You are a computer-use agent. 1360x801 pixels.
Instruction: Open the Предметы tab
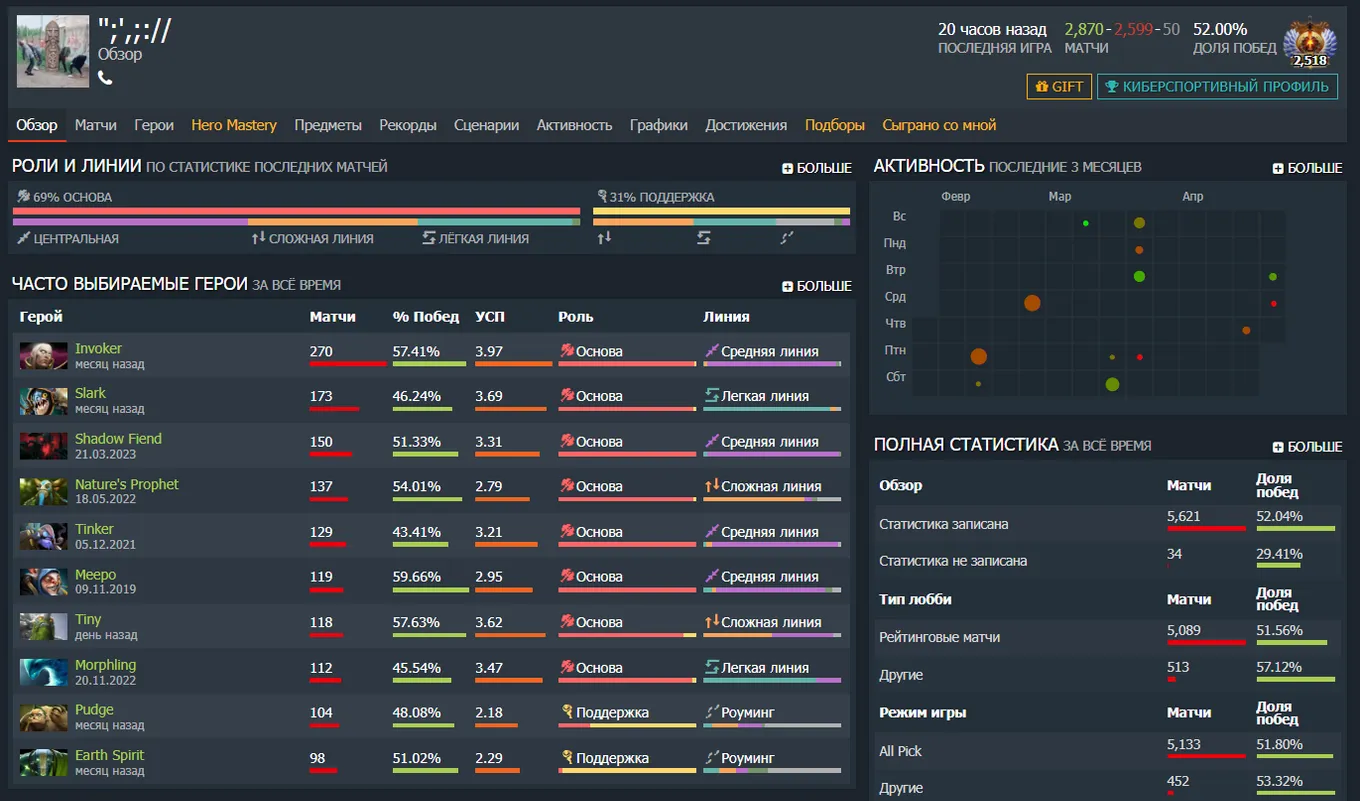pyautogui.click(x=328, y=125)
